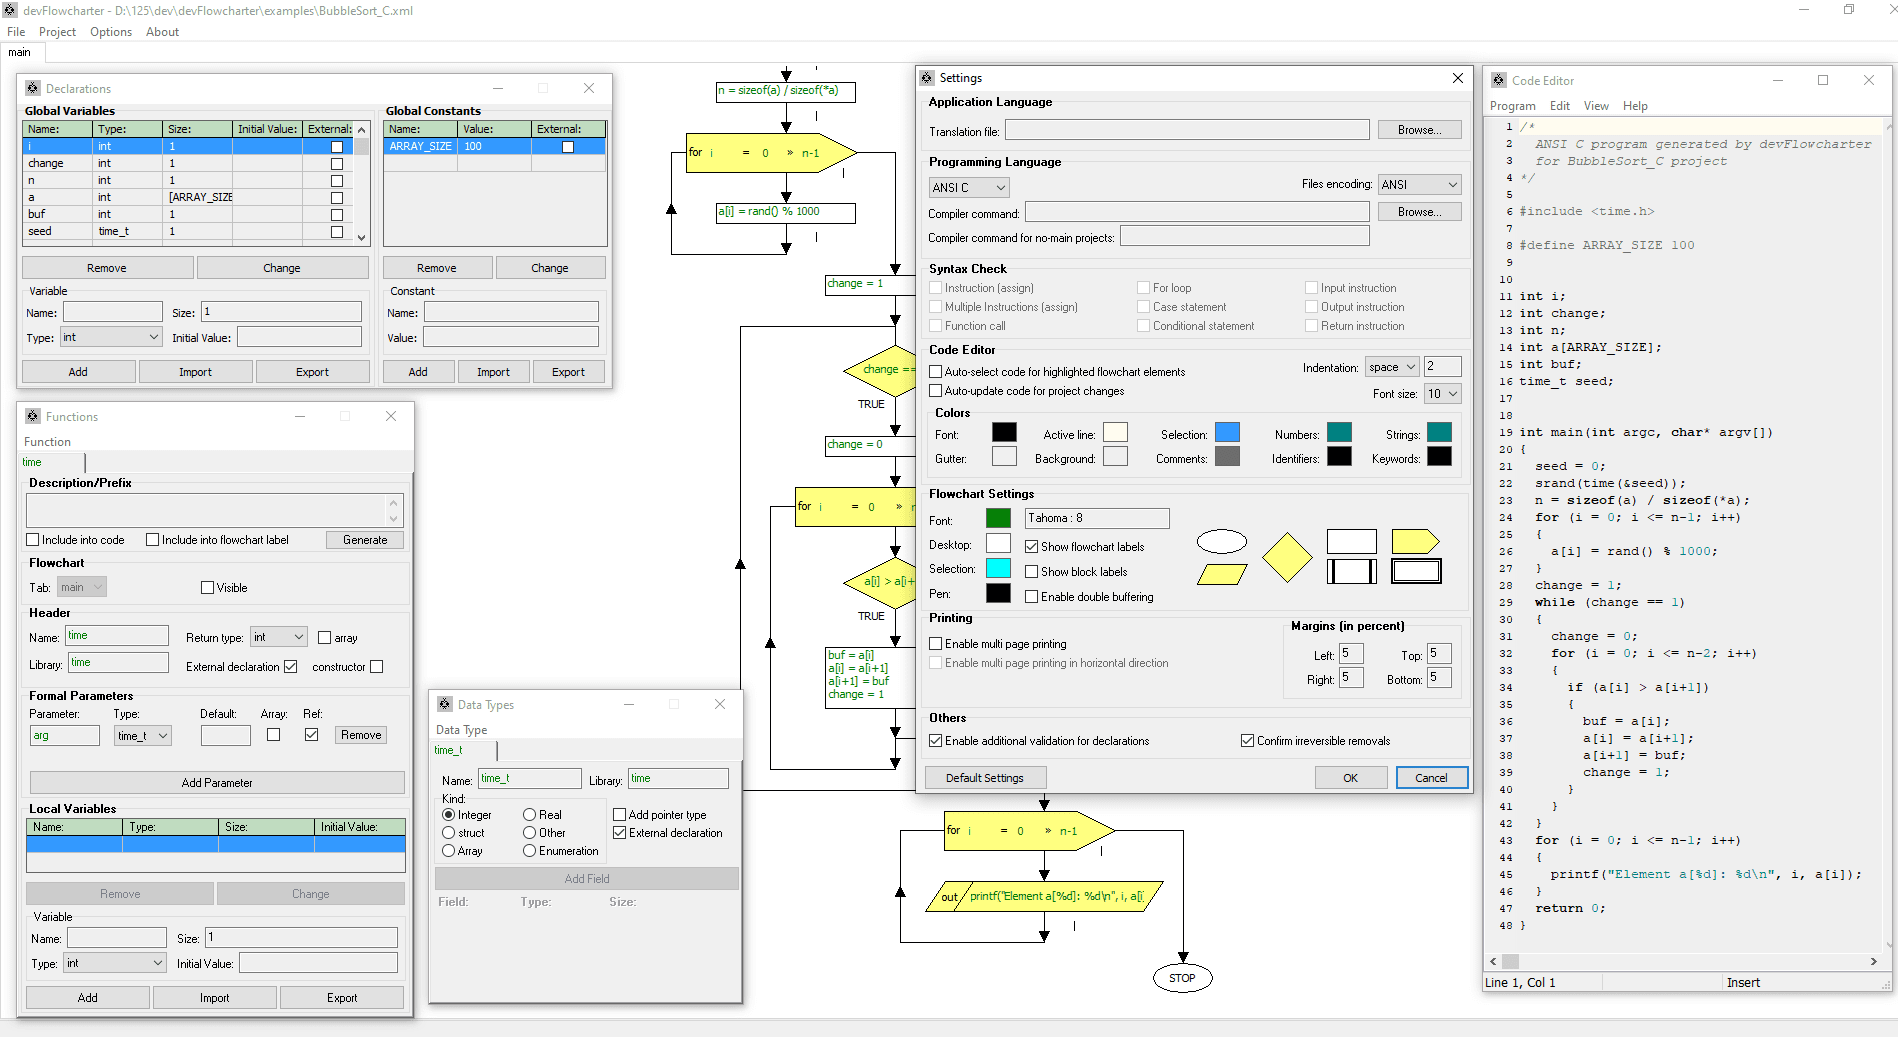Image resolution: width=1898 pixels, height=1037 pixels.
Task: Open the local variable Type dropdown
Action: coord(115,963)
